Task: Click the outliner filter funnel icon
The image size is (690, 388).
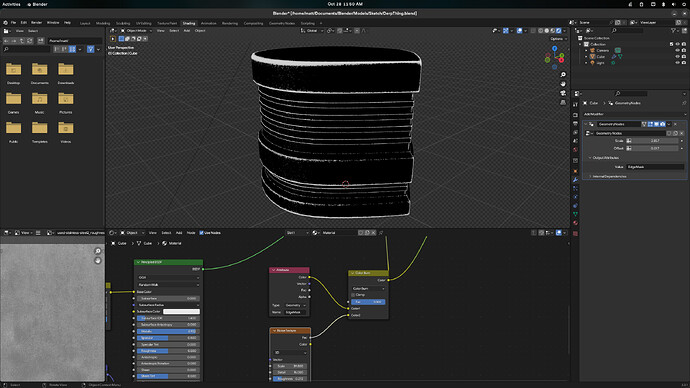Action: coord(673,30)
